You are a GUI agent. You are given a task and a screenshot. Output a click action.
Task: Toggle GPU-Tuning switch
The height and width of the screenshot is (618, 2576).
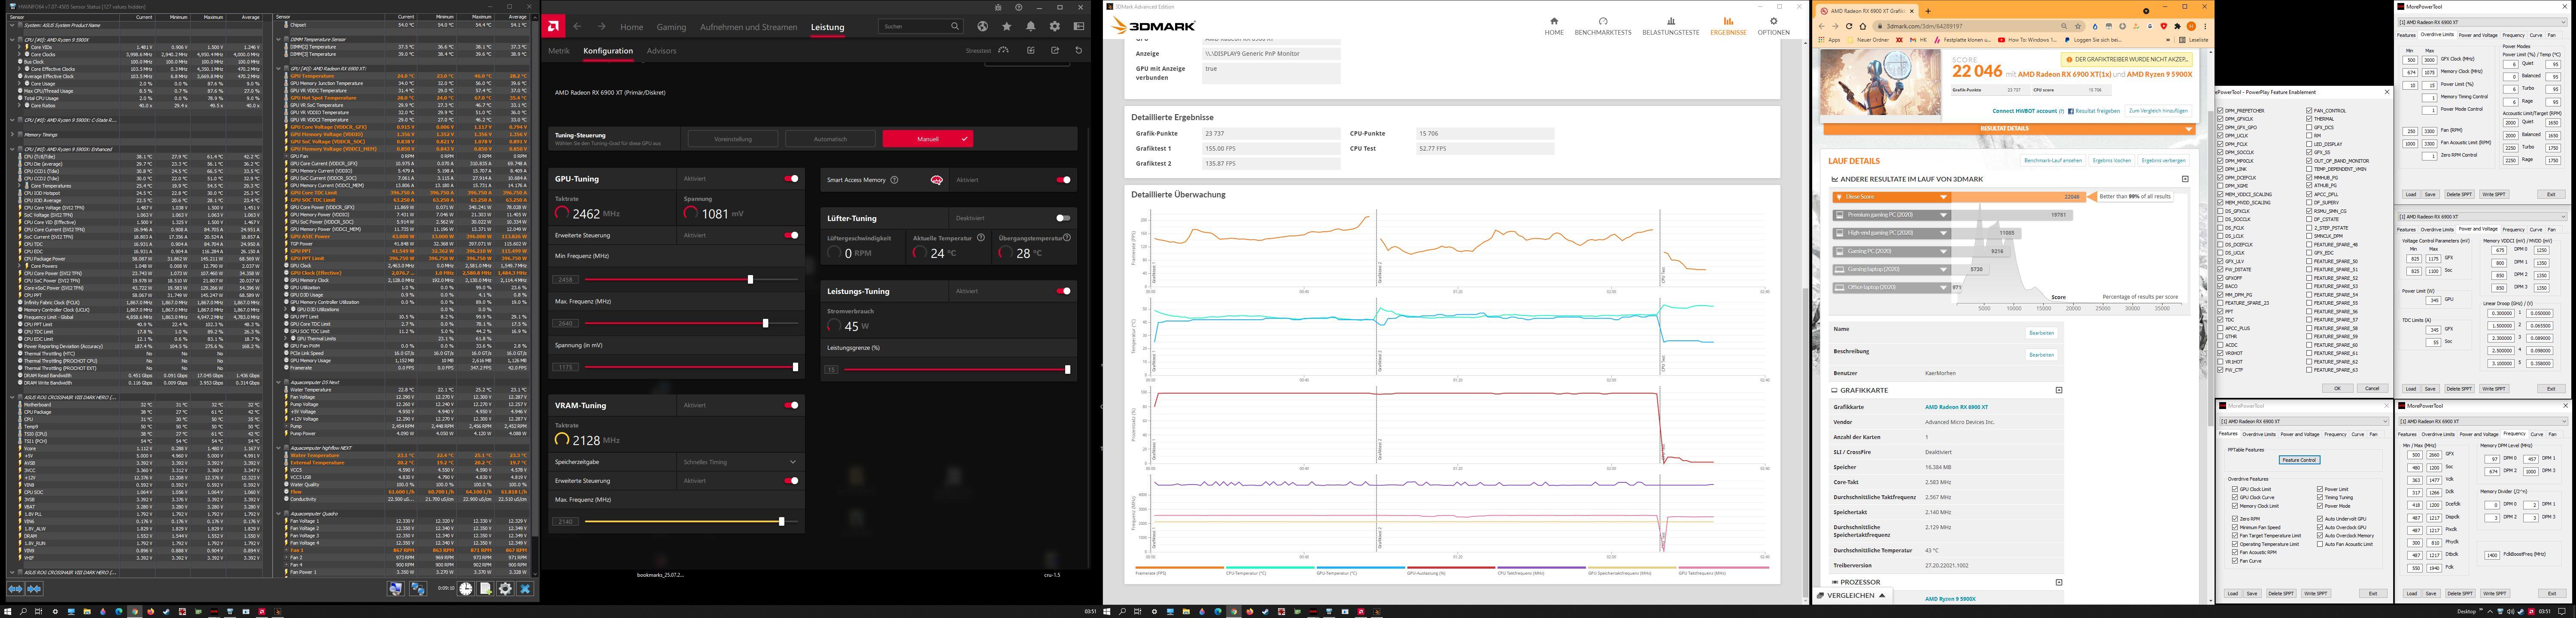coord(791,179)
